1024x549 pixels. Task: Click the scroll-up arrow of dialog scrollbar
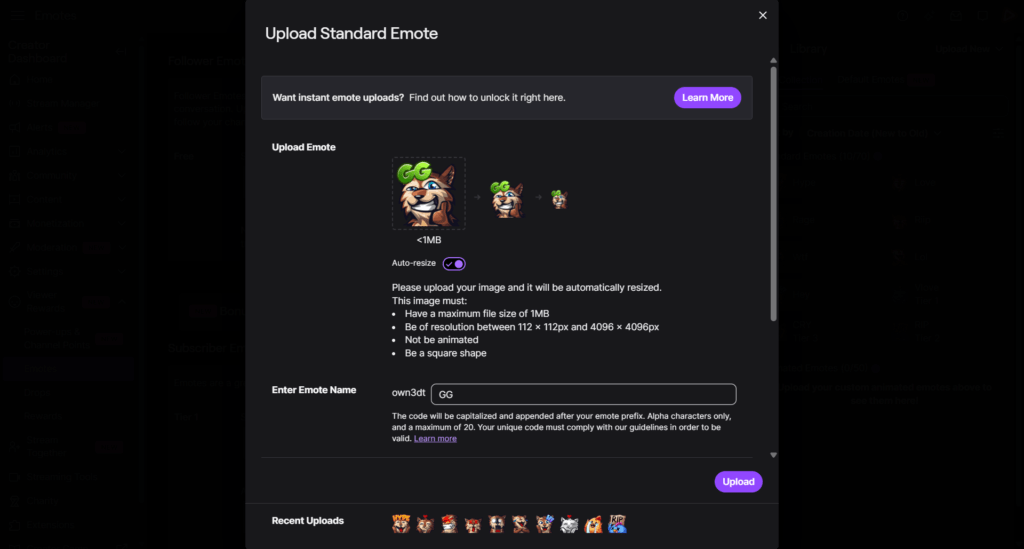coord(773,60)
